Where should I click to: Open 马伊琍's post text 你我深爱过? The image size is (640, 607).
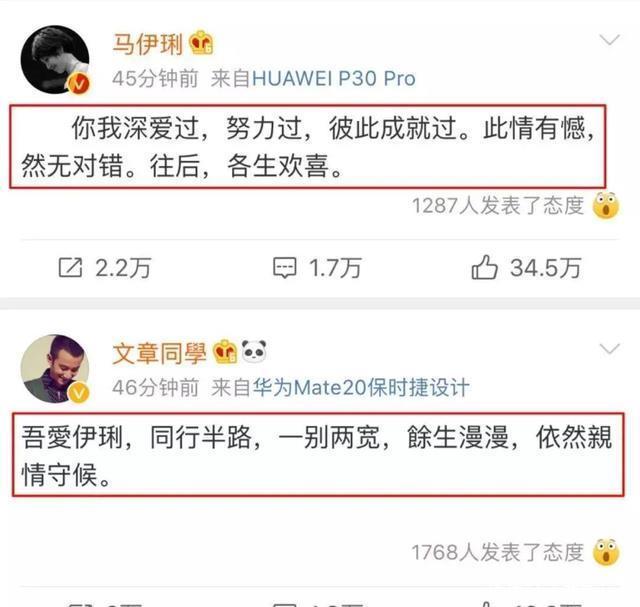click(x=308, y=147)
